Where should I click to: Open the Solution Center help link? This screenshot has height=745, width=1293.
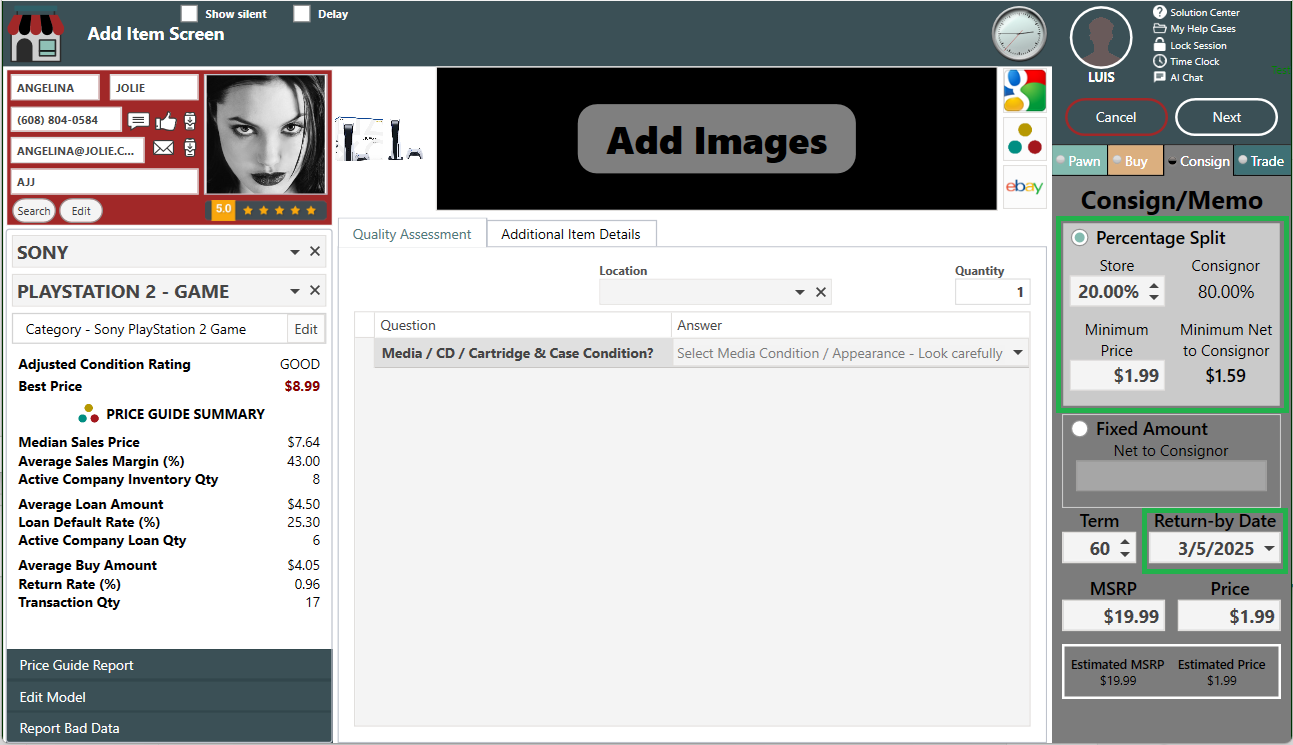coord(1196,13)
